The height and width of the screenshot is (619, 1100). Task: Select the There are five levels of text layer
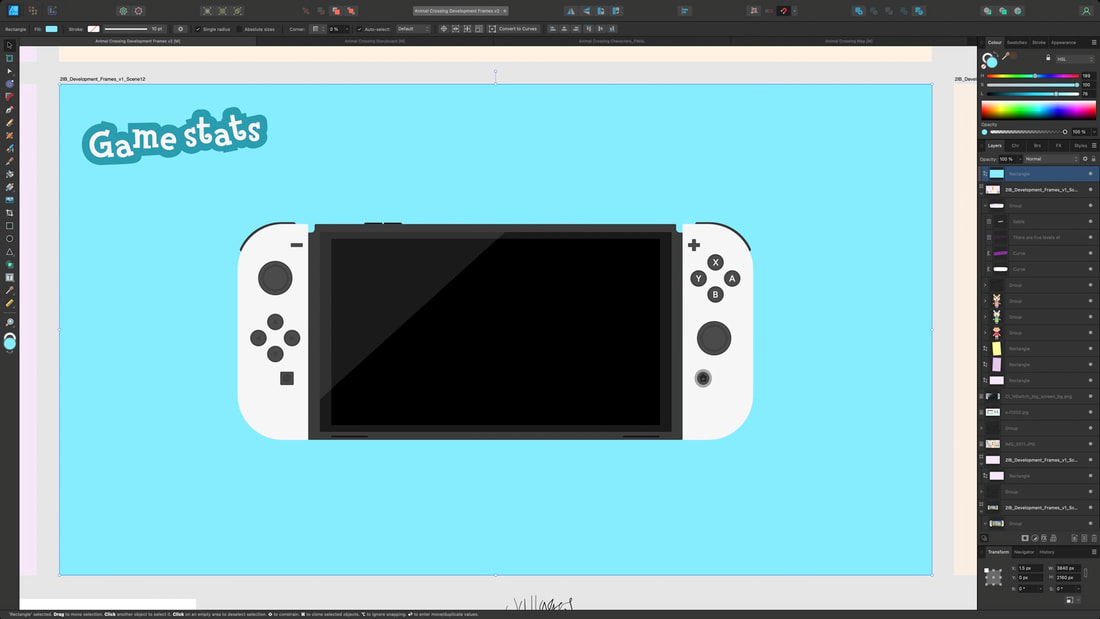click(1038, 237)
